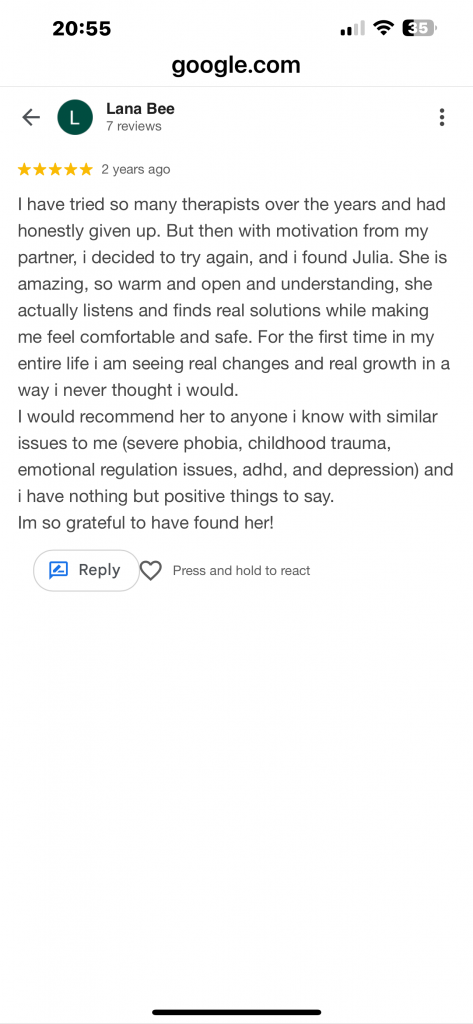This screenshot has width=473, height=1024.
Task: Tap the paragraph starting I have tried
Action: tap(233, 297)
